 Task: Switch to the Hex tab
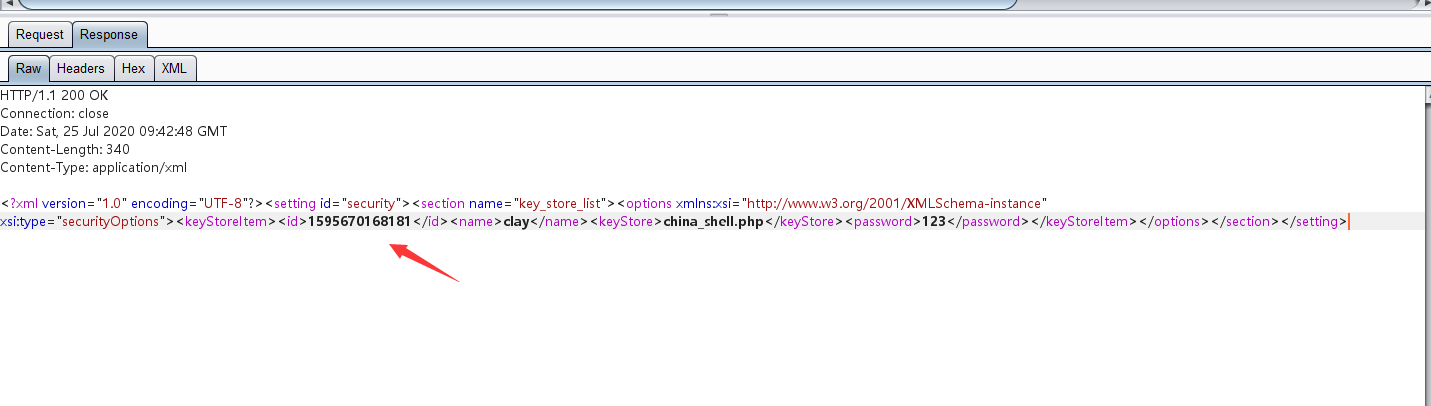tap(134, 69)
